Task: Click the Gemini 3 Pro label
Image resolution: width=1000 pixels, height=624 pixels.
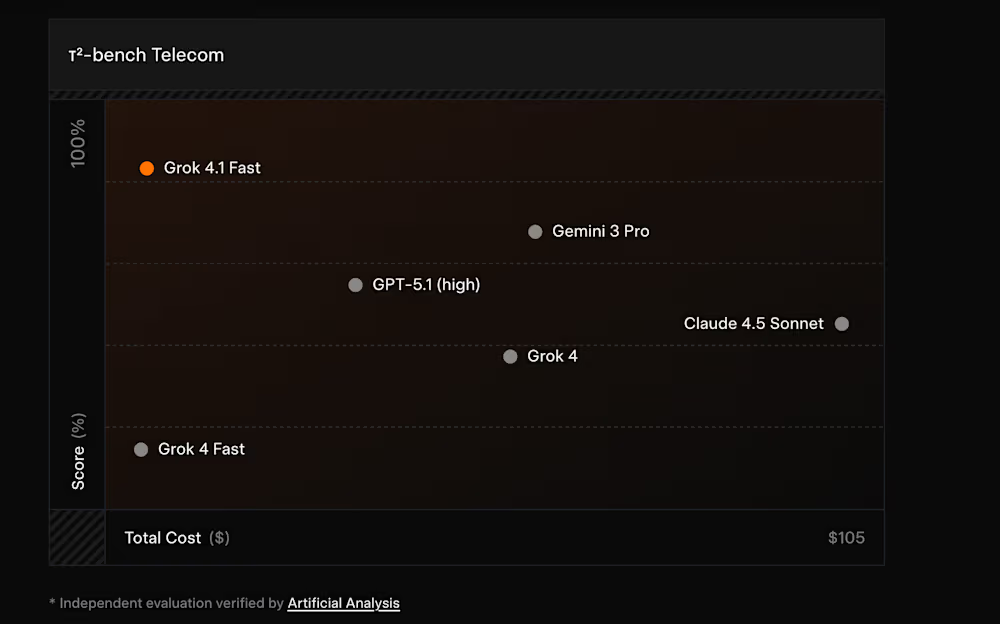Action: click(x=600, y=232)
